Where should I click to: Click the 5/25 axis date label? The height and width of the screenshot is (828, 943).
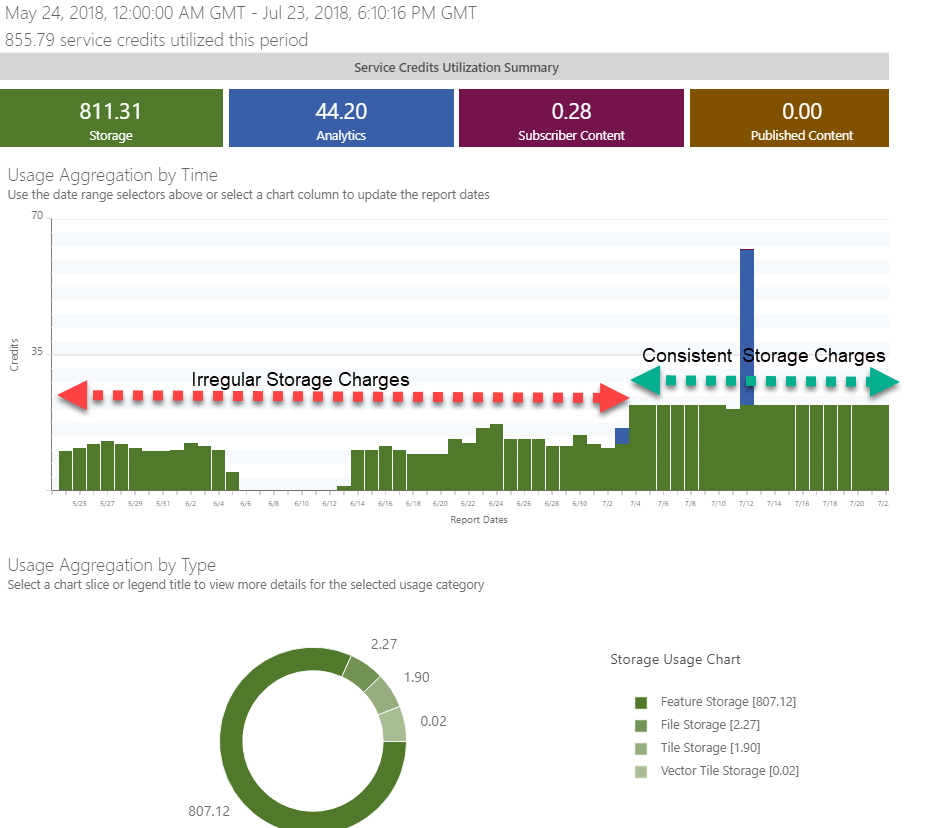click(x=79, y=503)
